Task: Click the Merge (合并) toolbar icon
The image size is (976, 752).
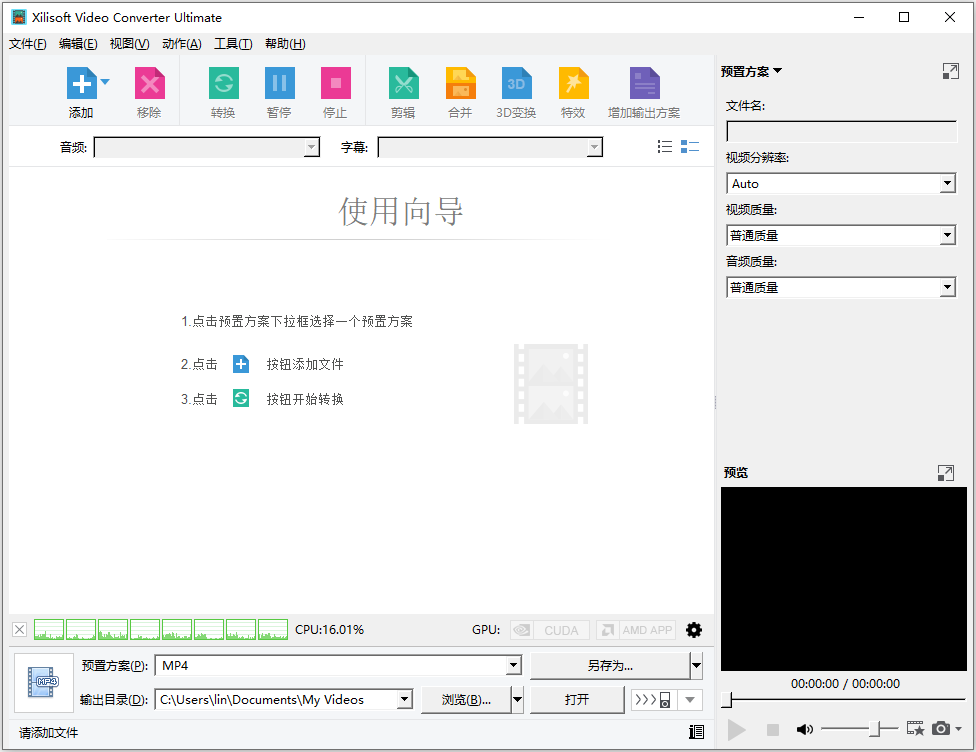Action: click(x=461, y=83)
